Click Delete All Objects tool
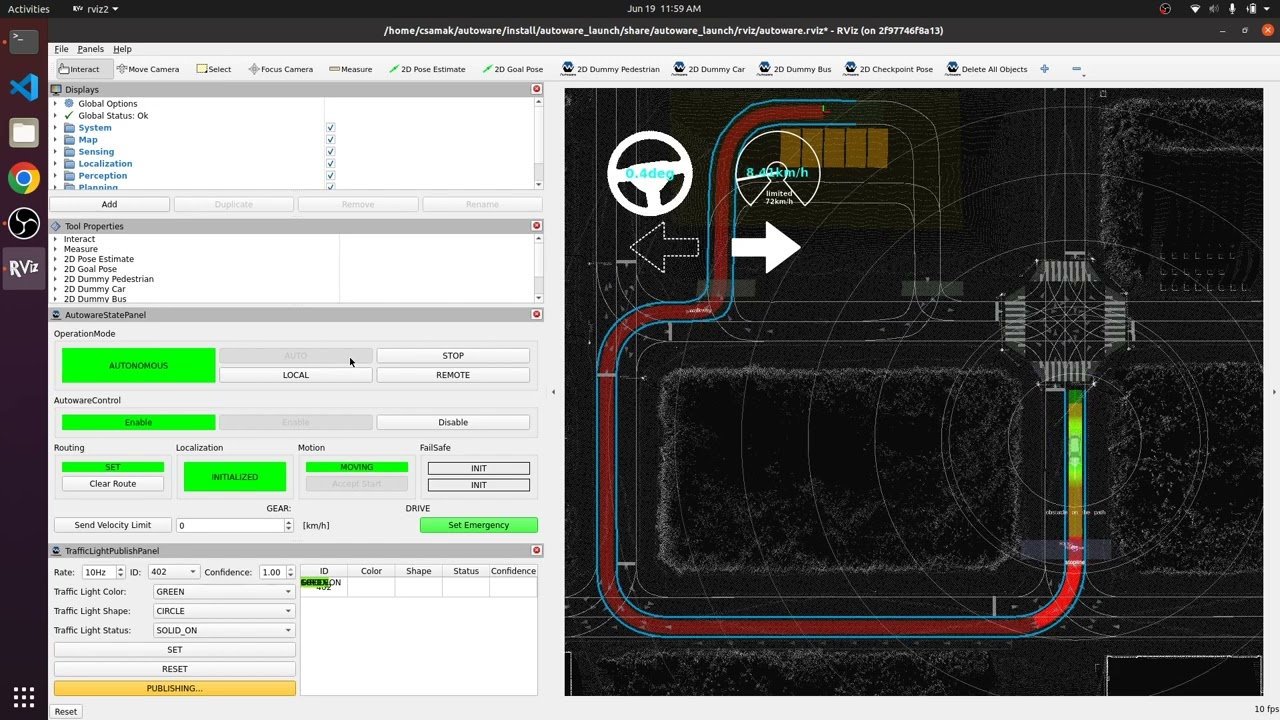 986,69
